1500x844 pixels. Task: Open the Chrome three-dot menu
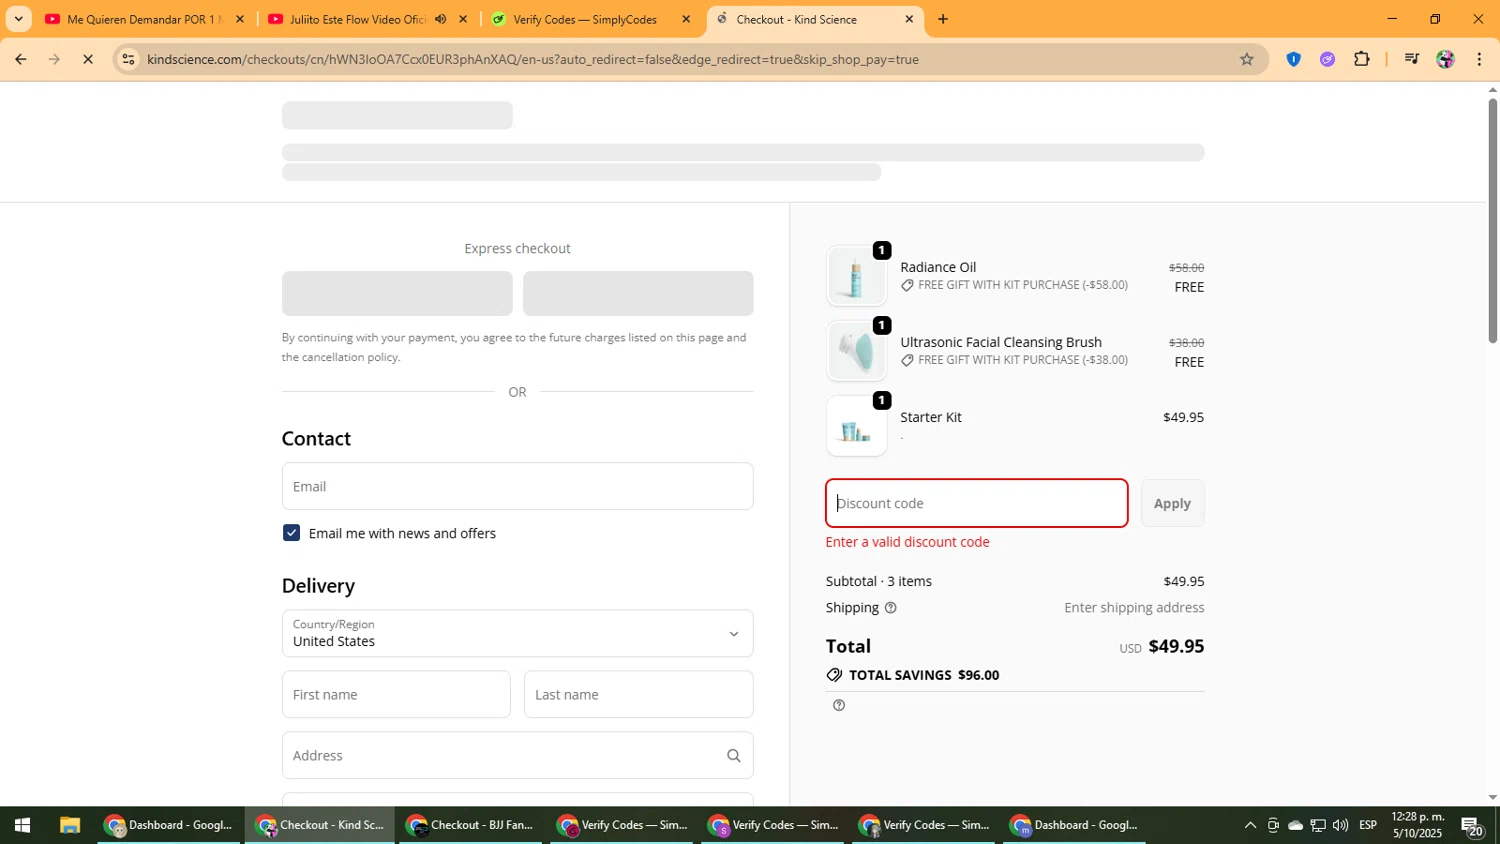point(1479,59)
